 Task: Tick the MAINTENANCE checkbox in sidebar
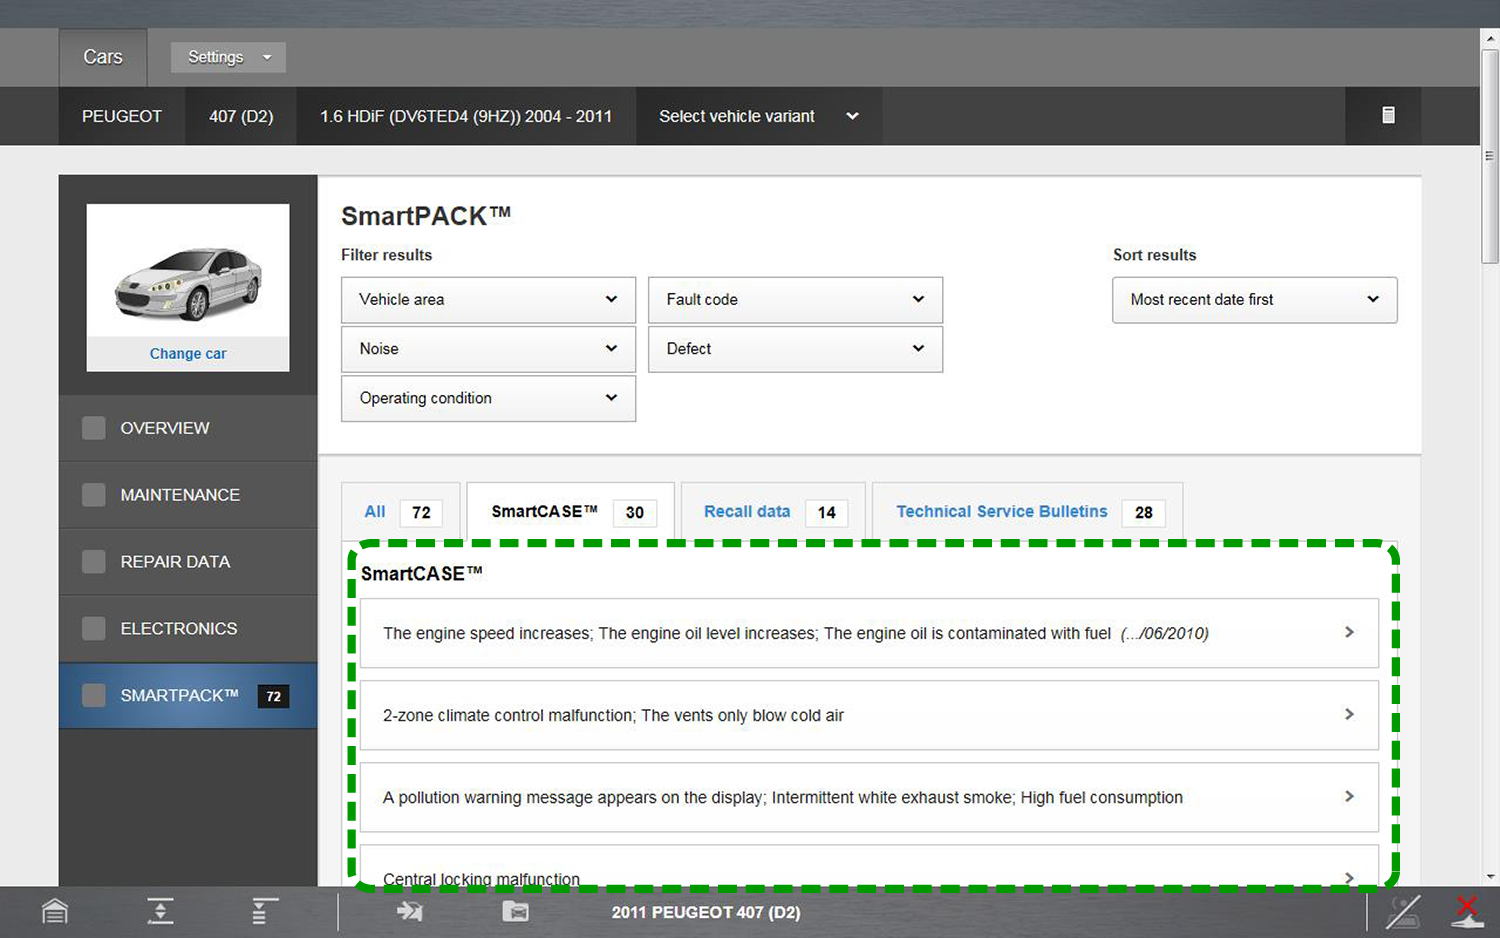click(x=94, y=495)
